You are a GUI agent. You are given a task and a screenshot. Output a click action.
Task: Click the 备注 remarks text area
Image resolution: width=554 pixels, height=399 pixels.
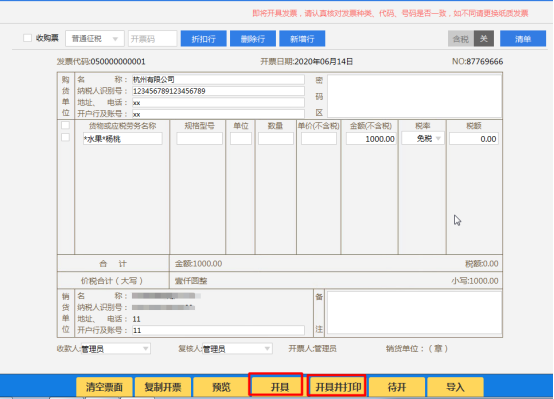click(x=414, y=312)
